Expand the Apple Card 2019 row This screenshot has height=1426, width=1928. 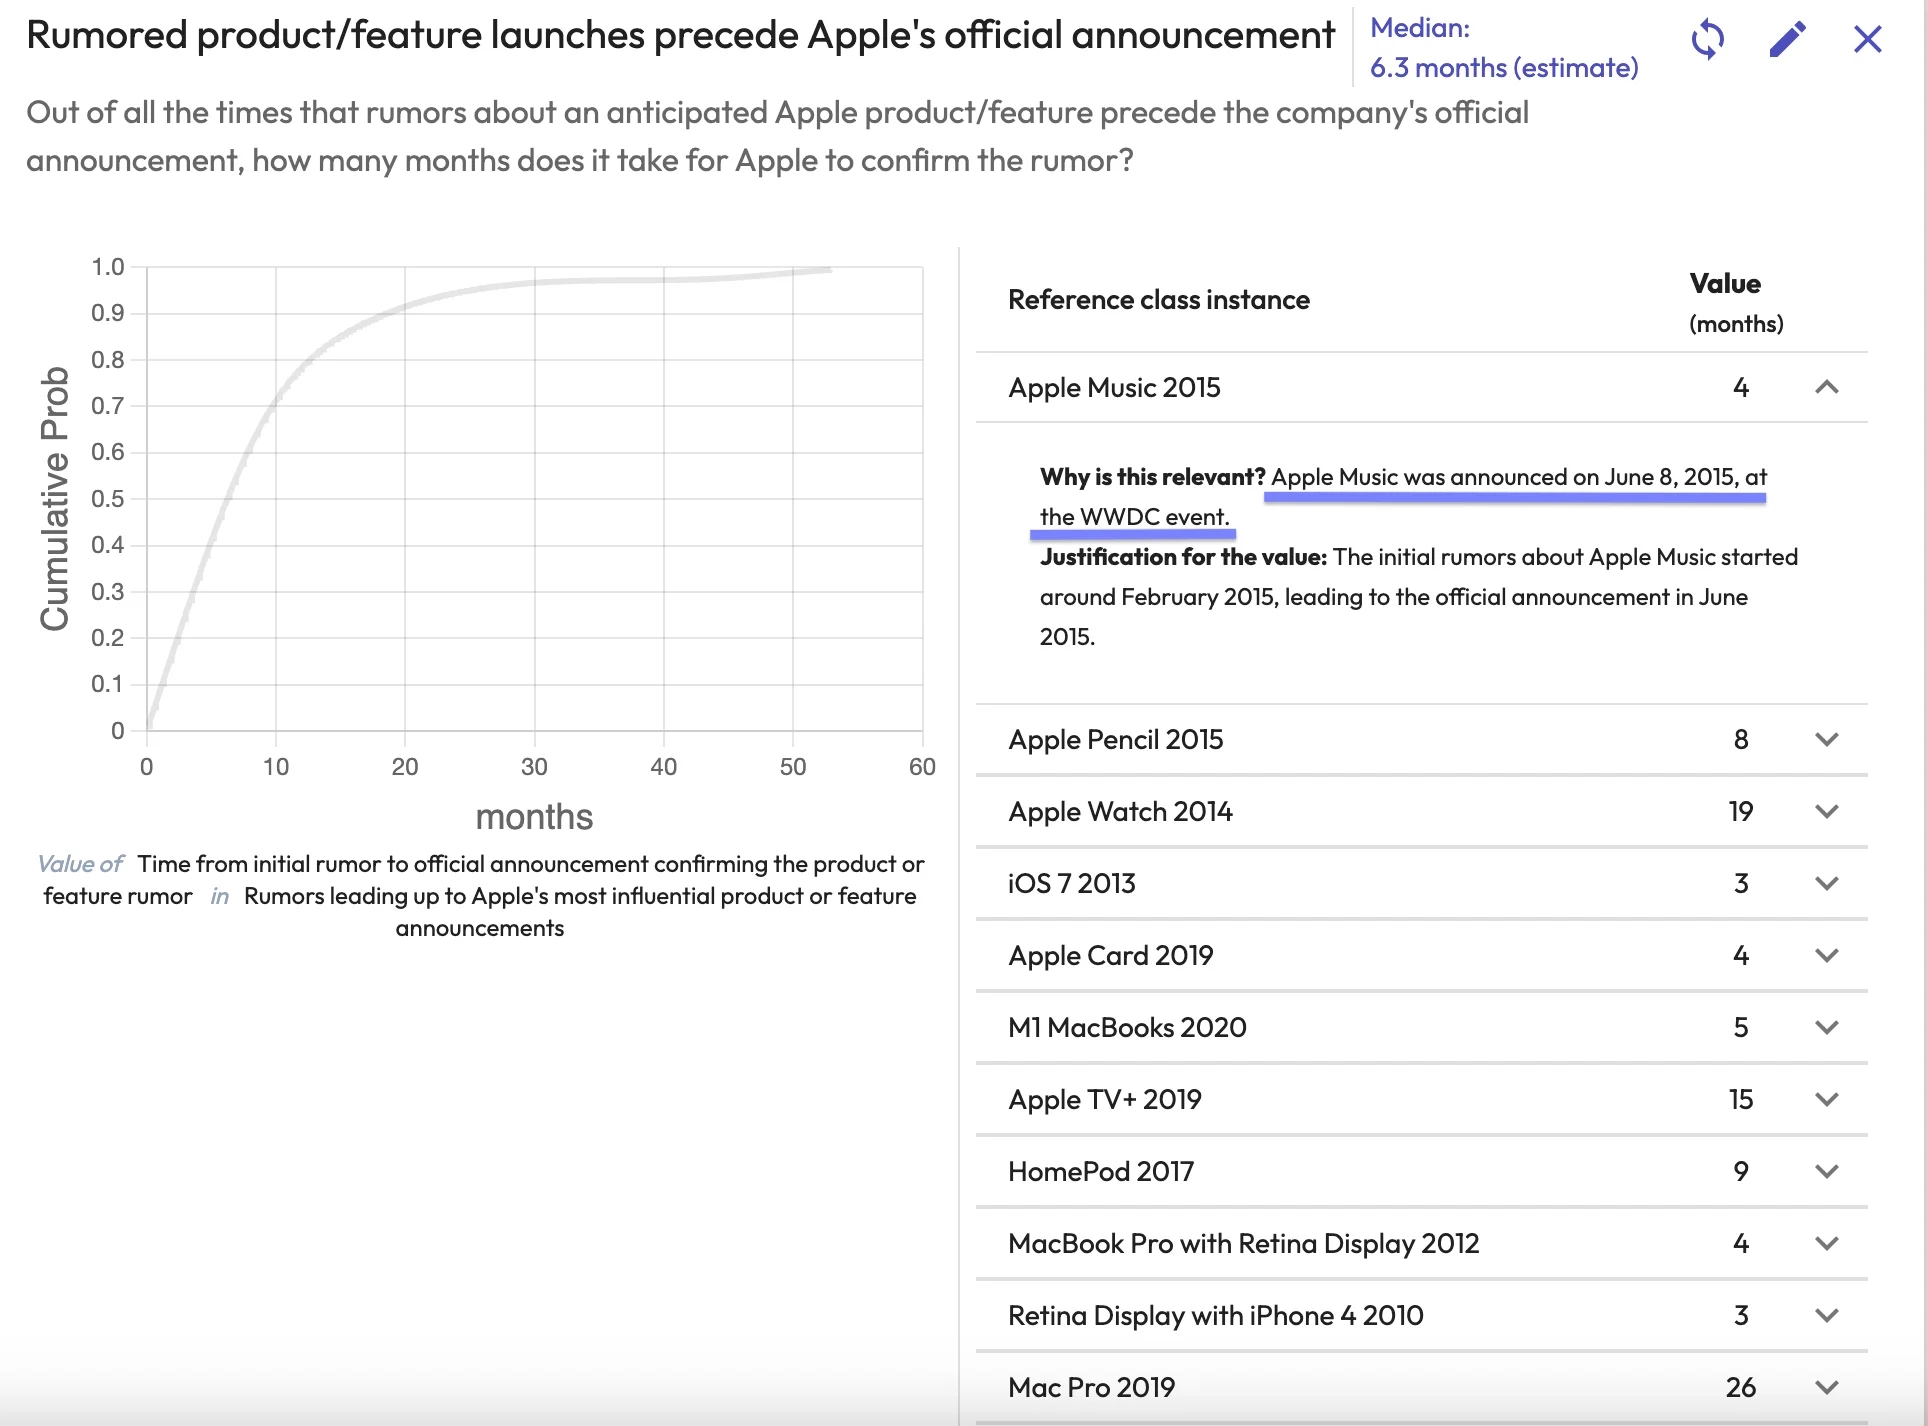pyautogui.click(x=1826, y=956)
